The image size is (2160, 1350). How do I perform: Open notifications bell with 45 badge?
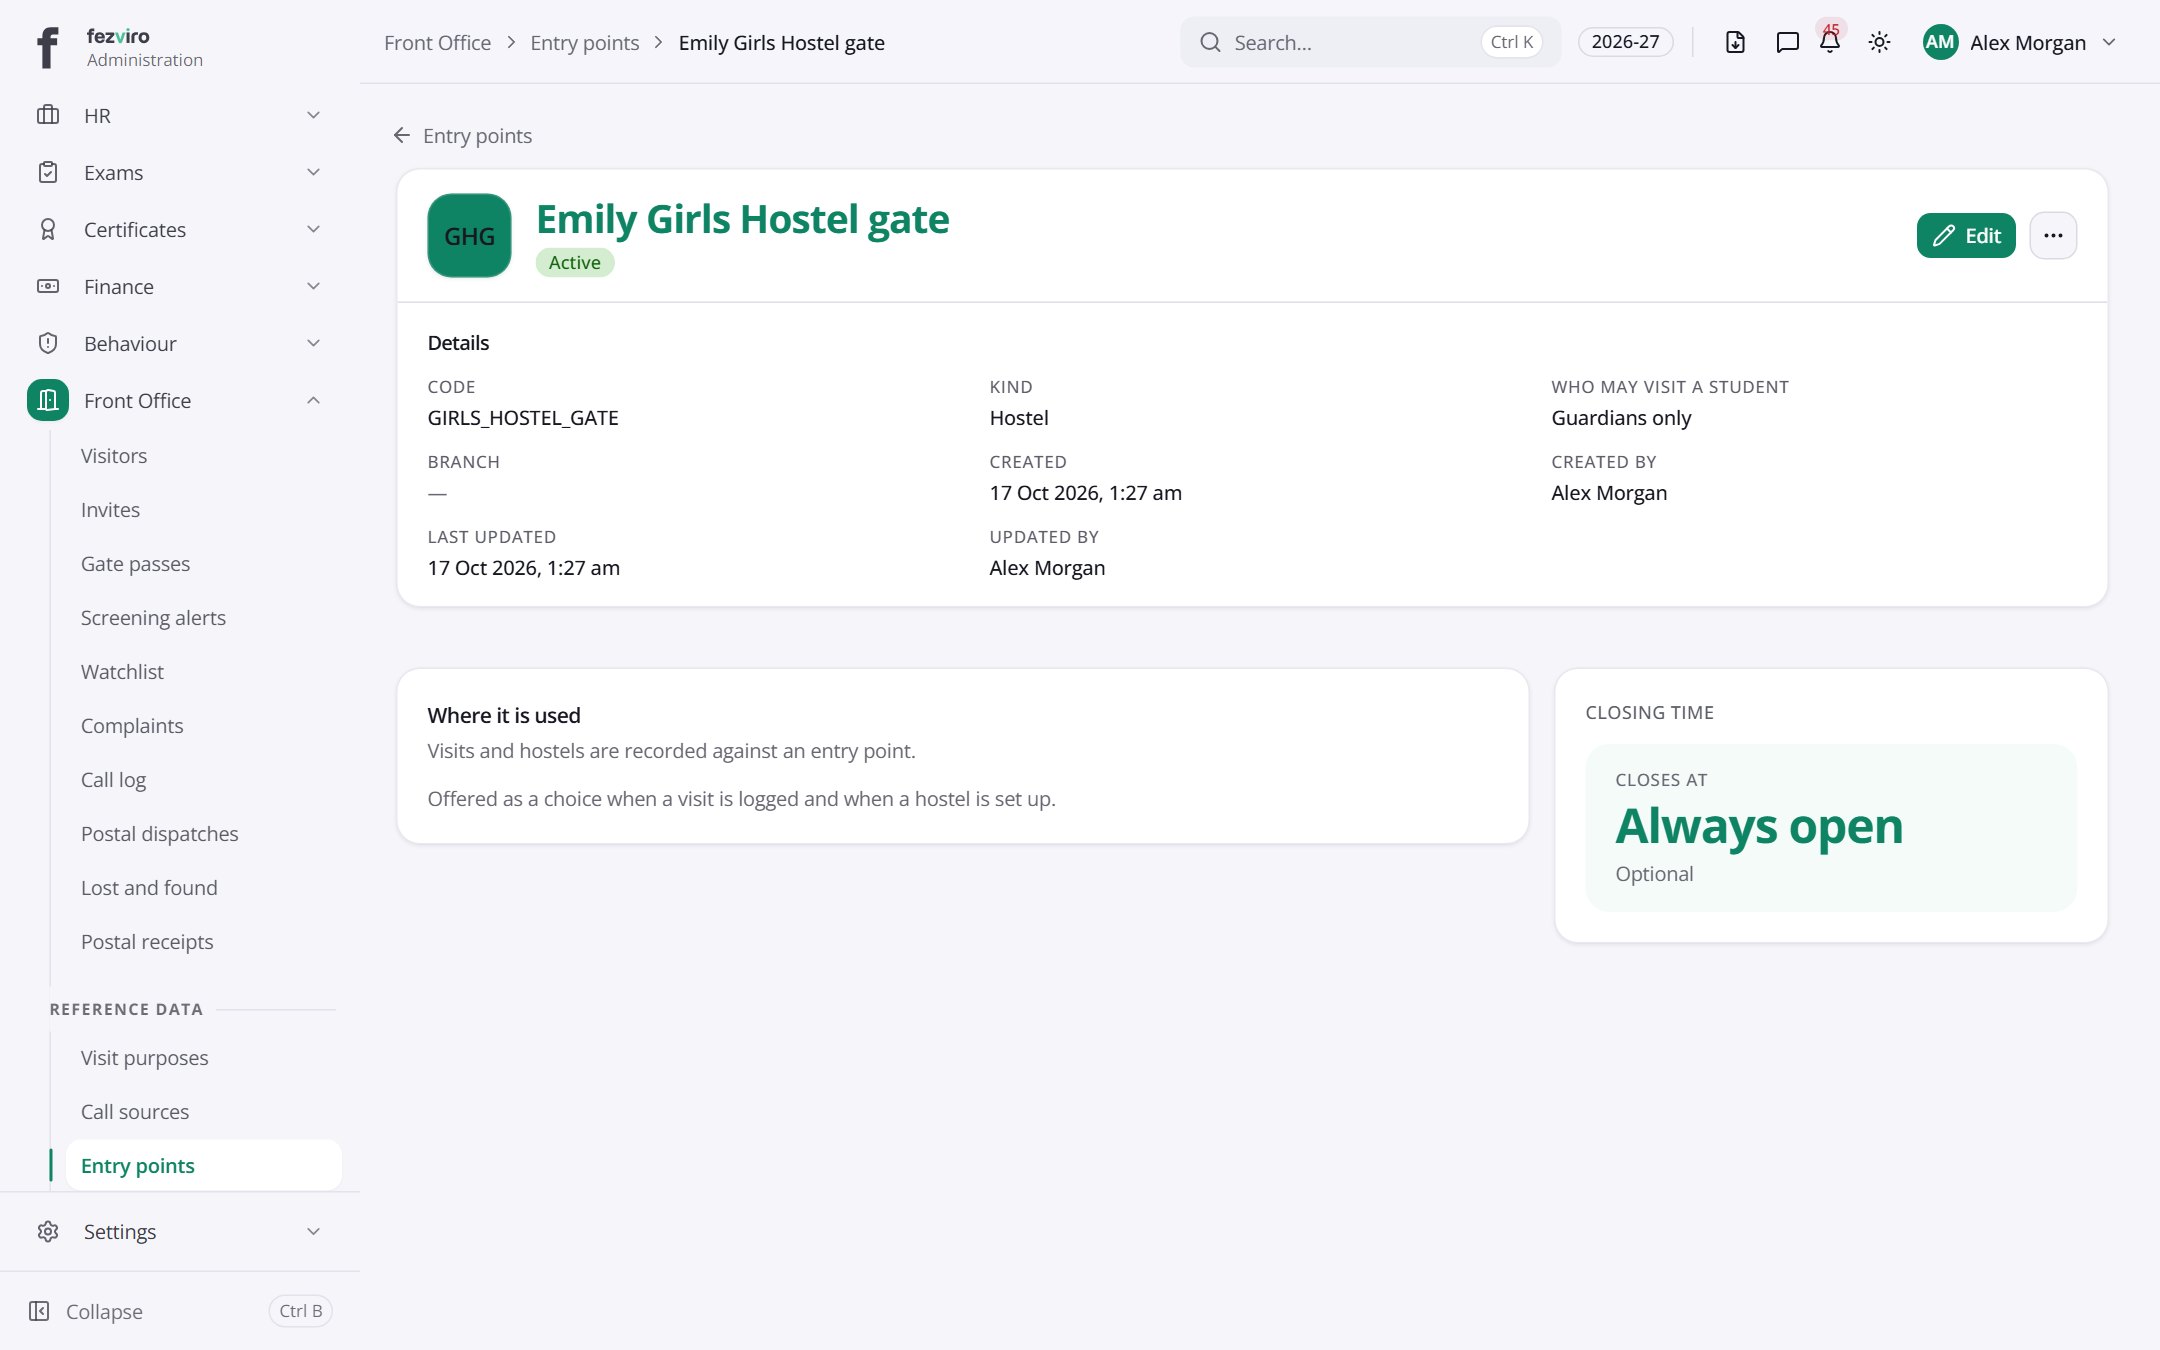point(1830,40)
